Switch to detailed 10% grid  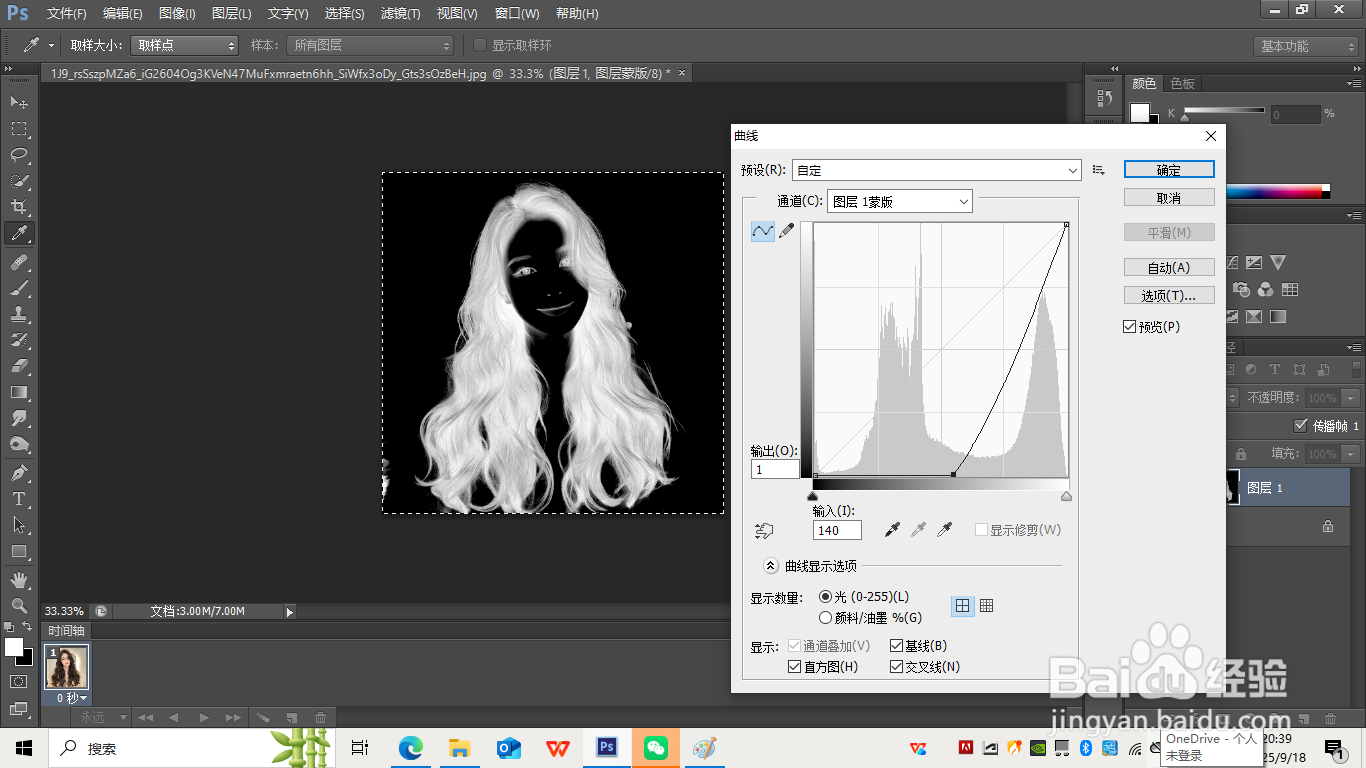pos(987,605)
